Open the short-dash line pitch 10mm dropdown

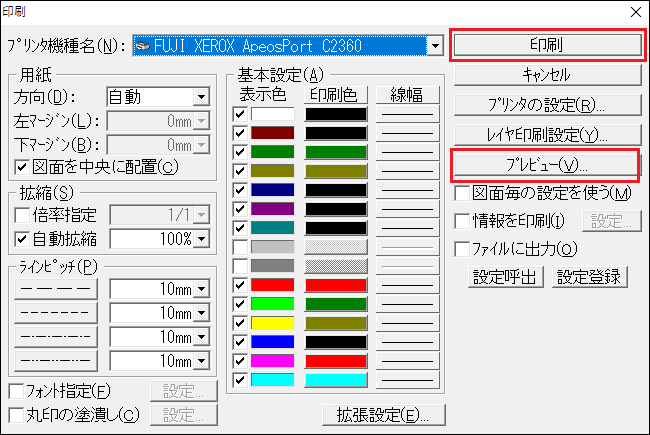[201, 313]
